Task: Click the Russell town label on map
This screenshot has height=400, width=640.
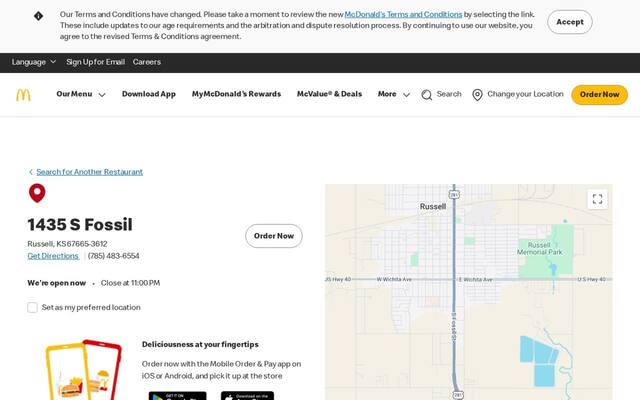Action: tap(433, 207)
